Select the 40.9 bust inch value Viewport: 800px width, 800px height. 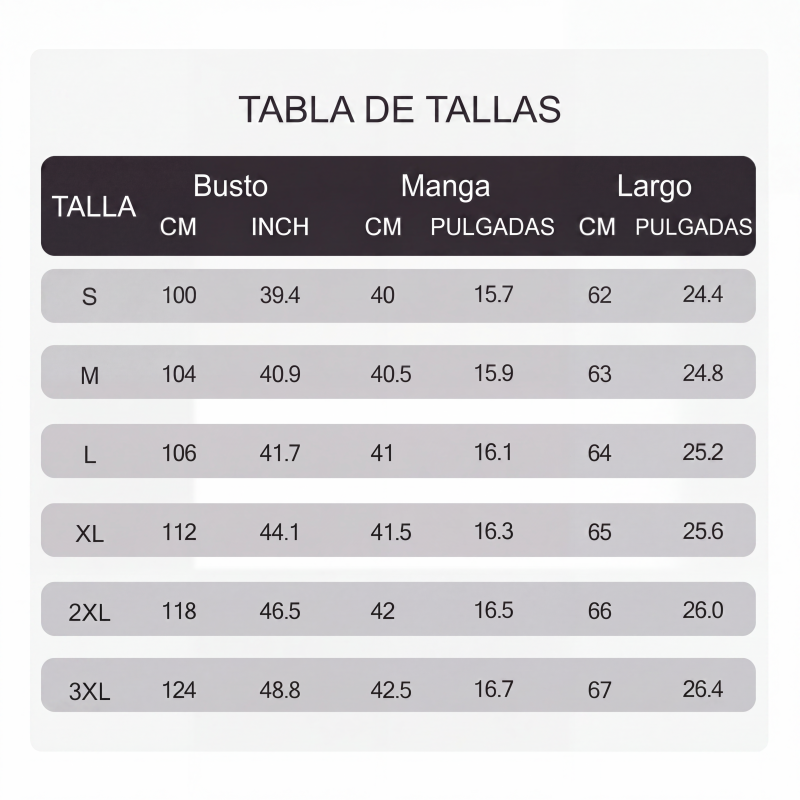tap(280, 374)
